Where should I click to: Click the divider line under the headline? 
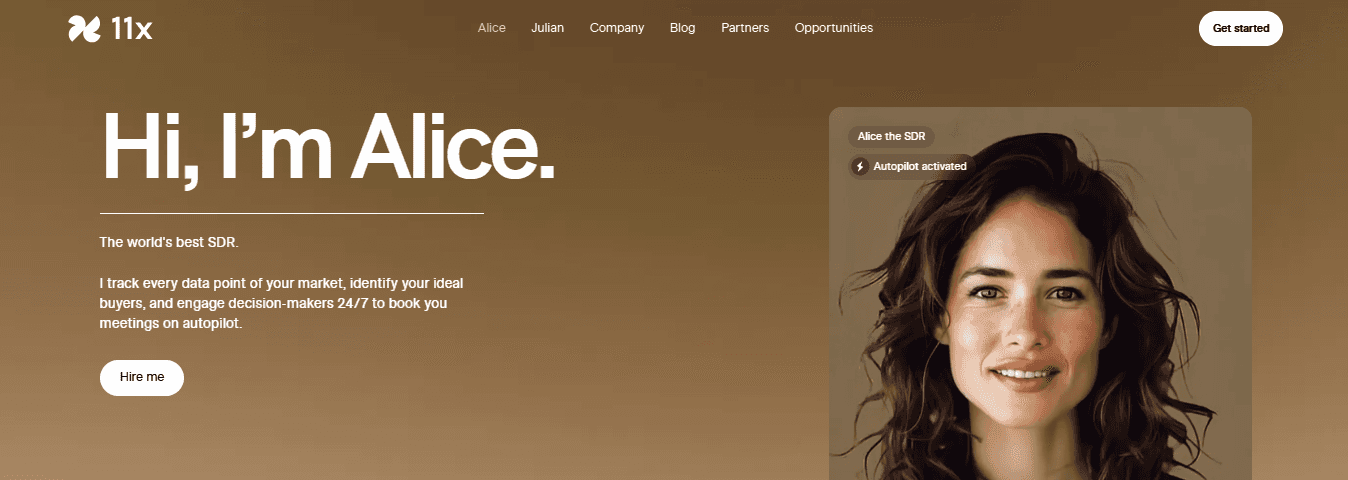[292, 213]
